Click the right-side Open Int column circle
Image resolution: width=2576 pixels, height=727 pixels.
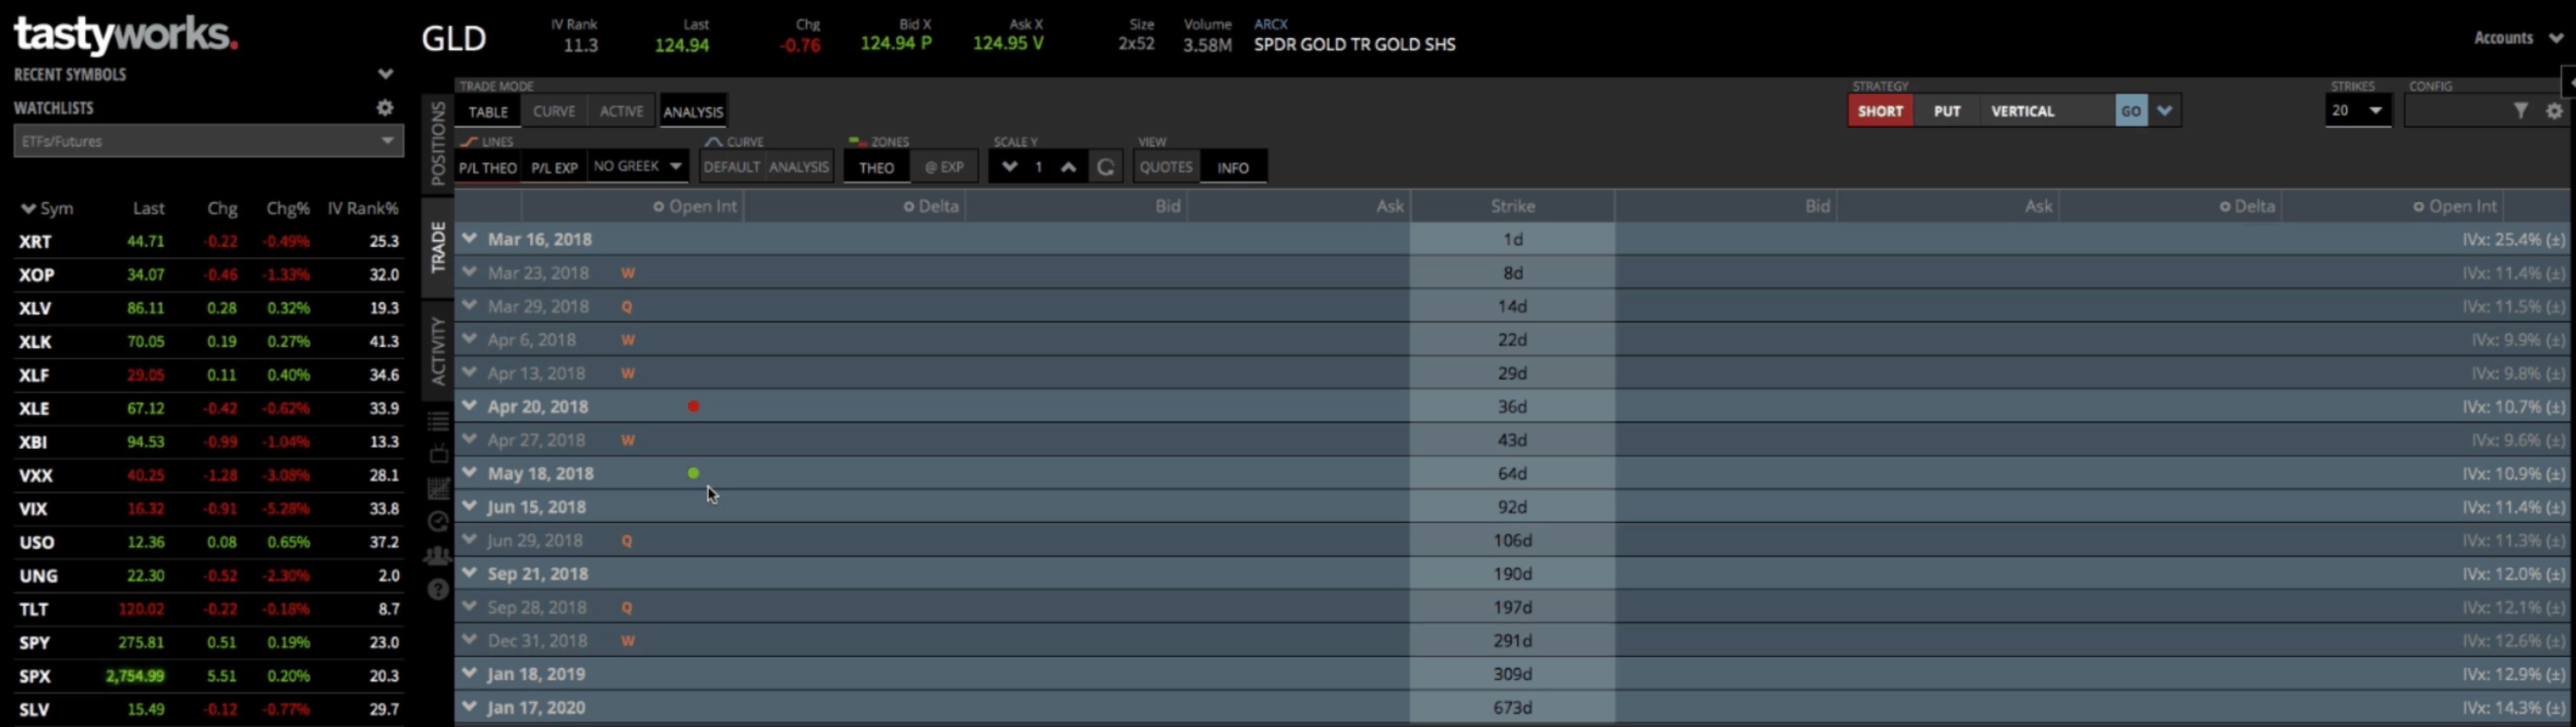2418,207
